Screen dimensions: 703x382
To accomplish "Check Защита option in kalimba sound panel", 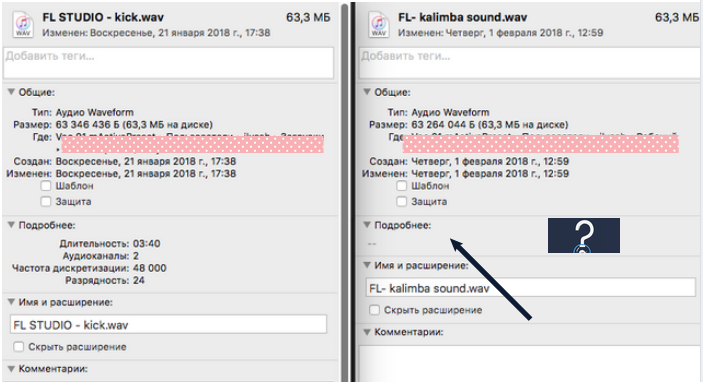I will [x=402, y=201].
